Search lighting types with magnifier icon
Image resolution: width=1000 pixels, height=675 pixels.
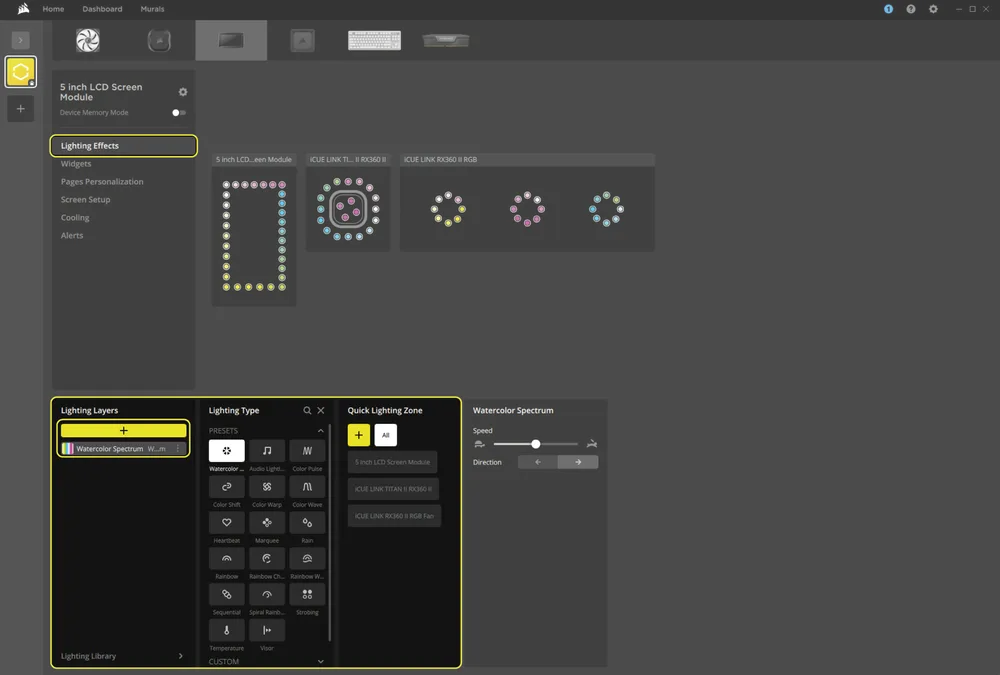tap(307, 410)
